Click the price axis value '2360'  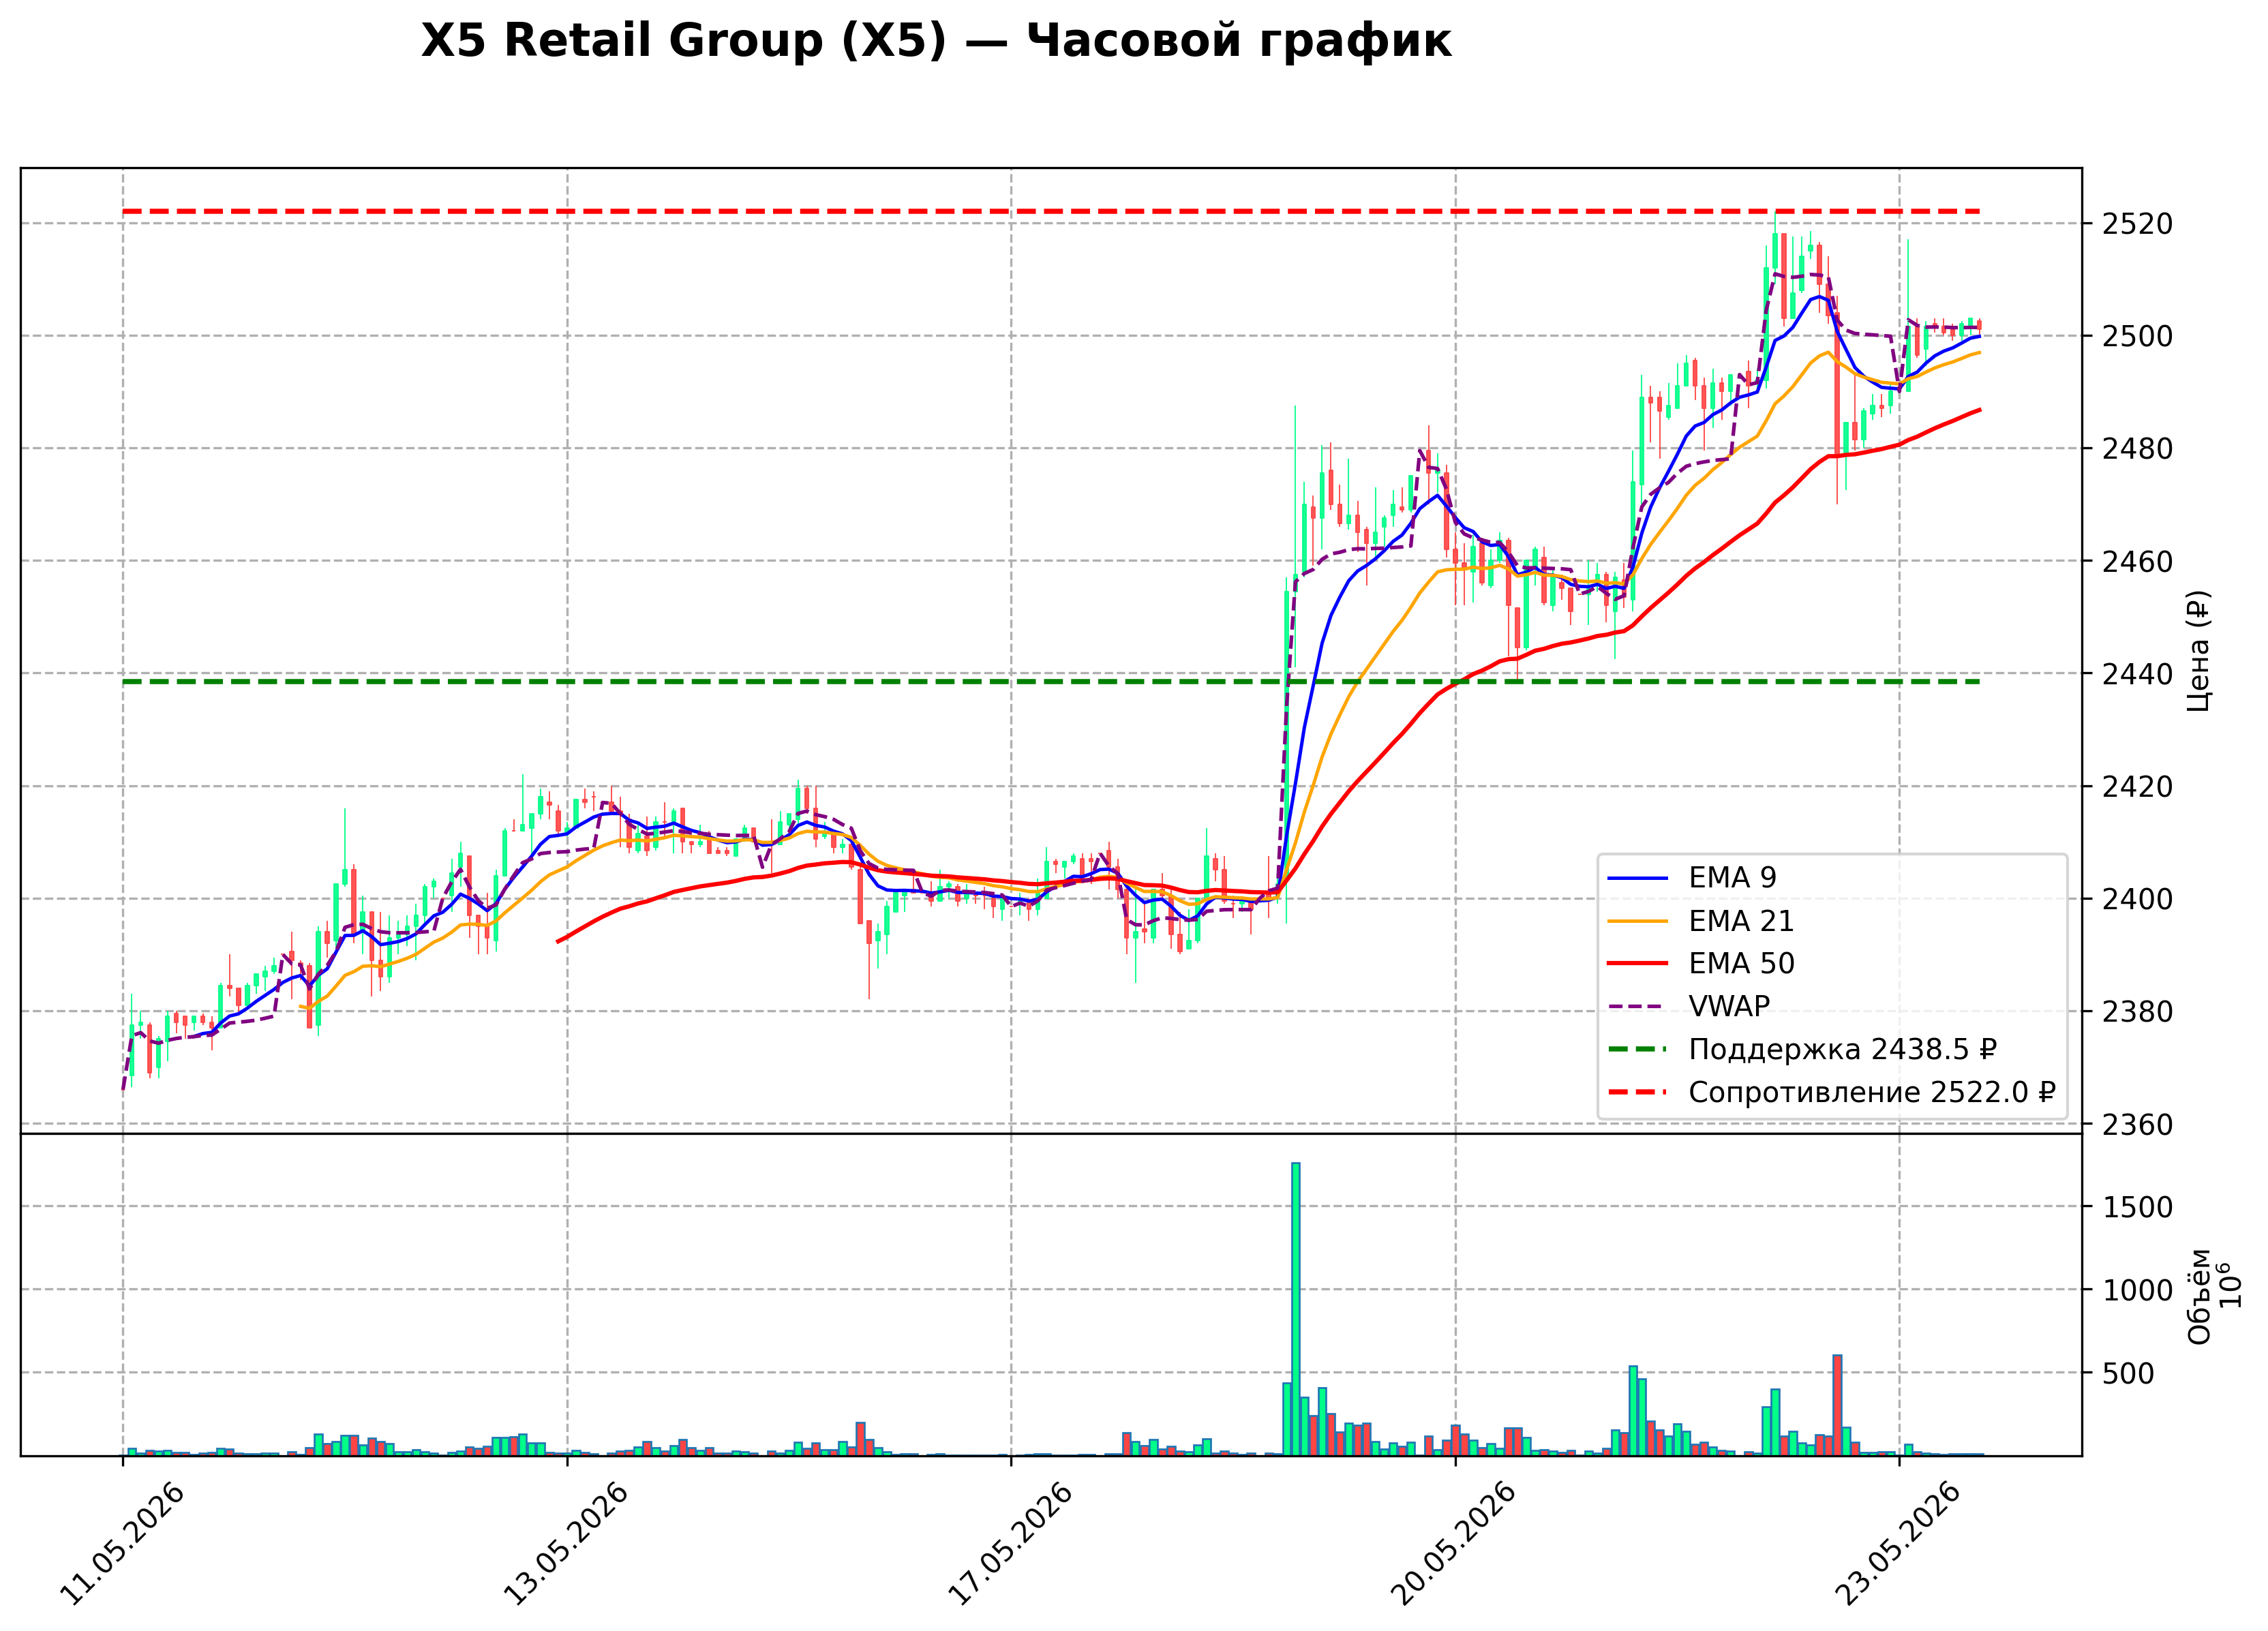point(2138,1125)
